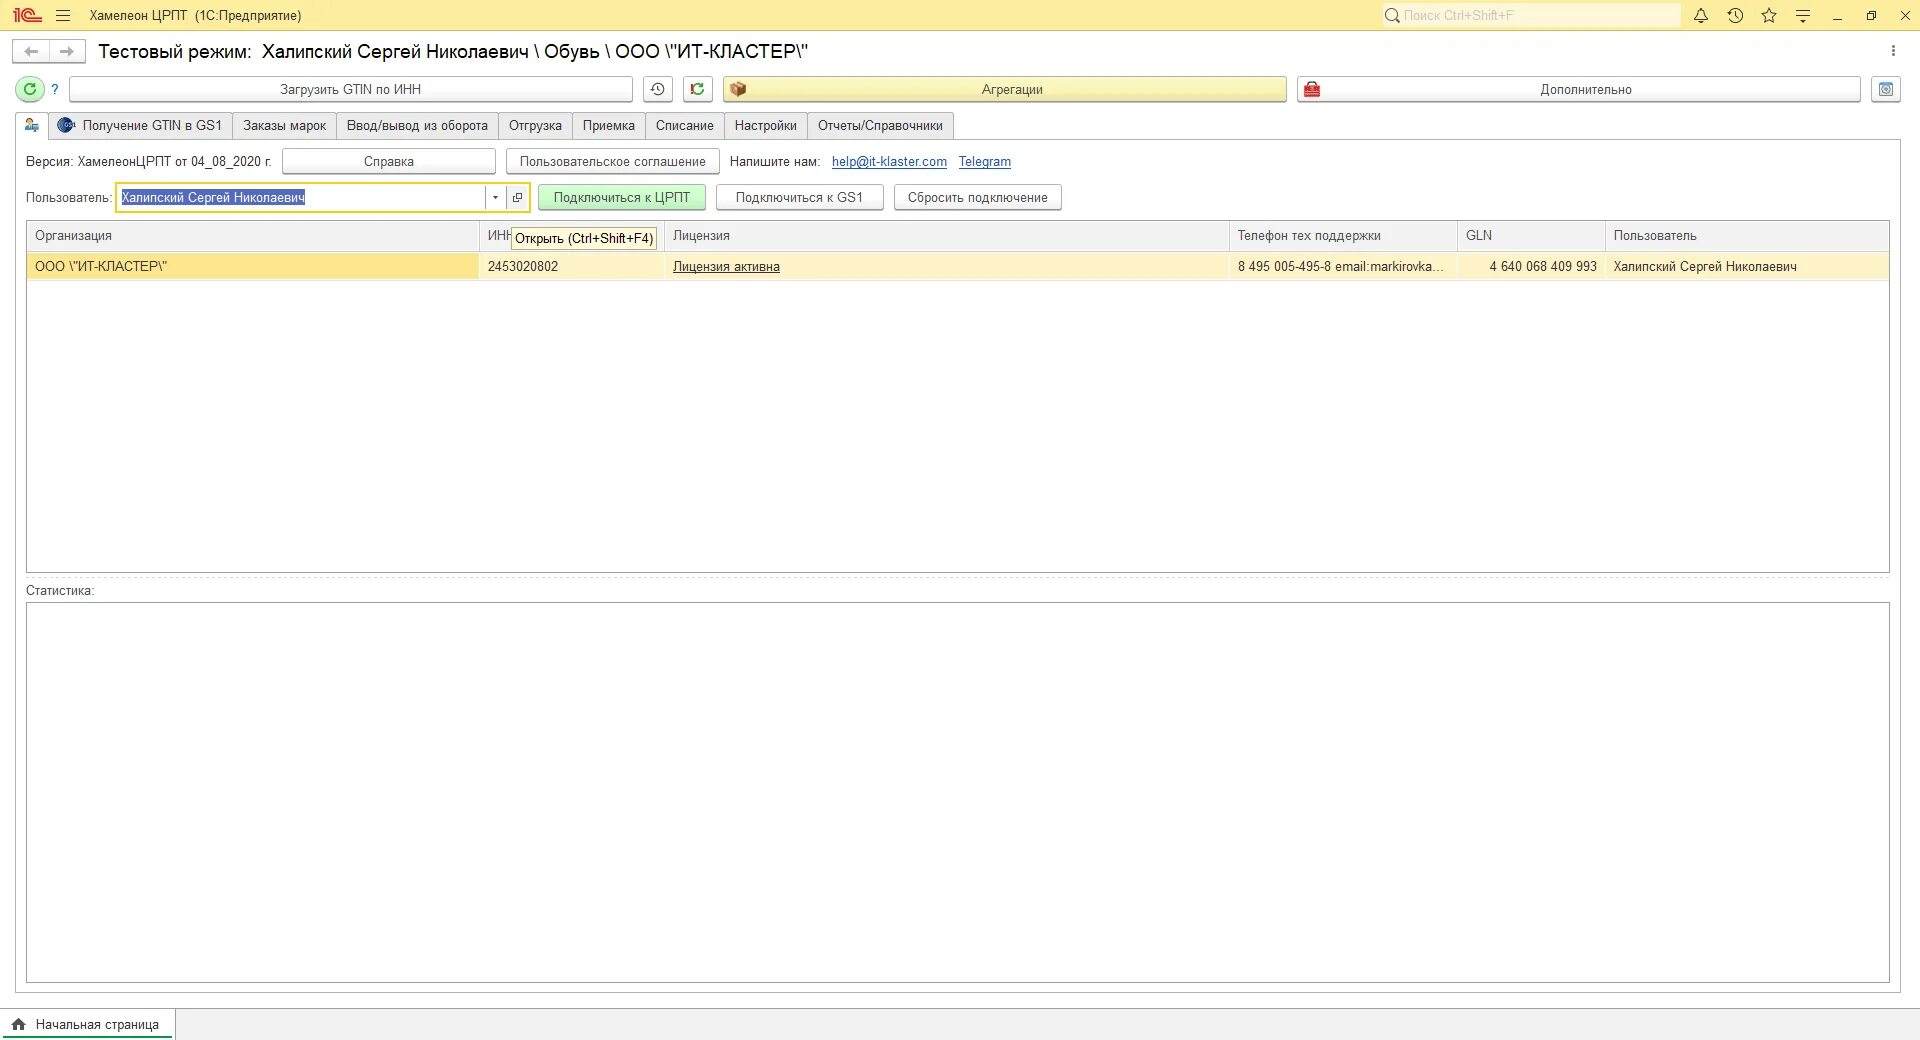Screen dimensions: 1920x1040
Task: Select the first tab with users icon
Action: 32,125
